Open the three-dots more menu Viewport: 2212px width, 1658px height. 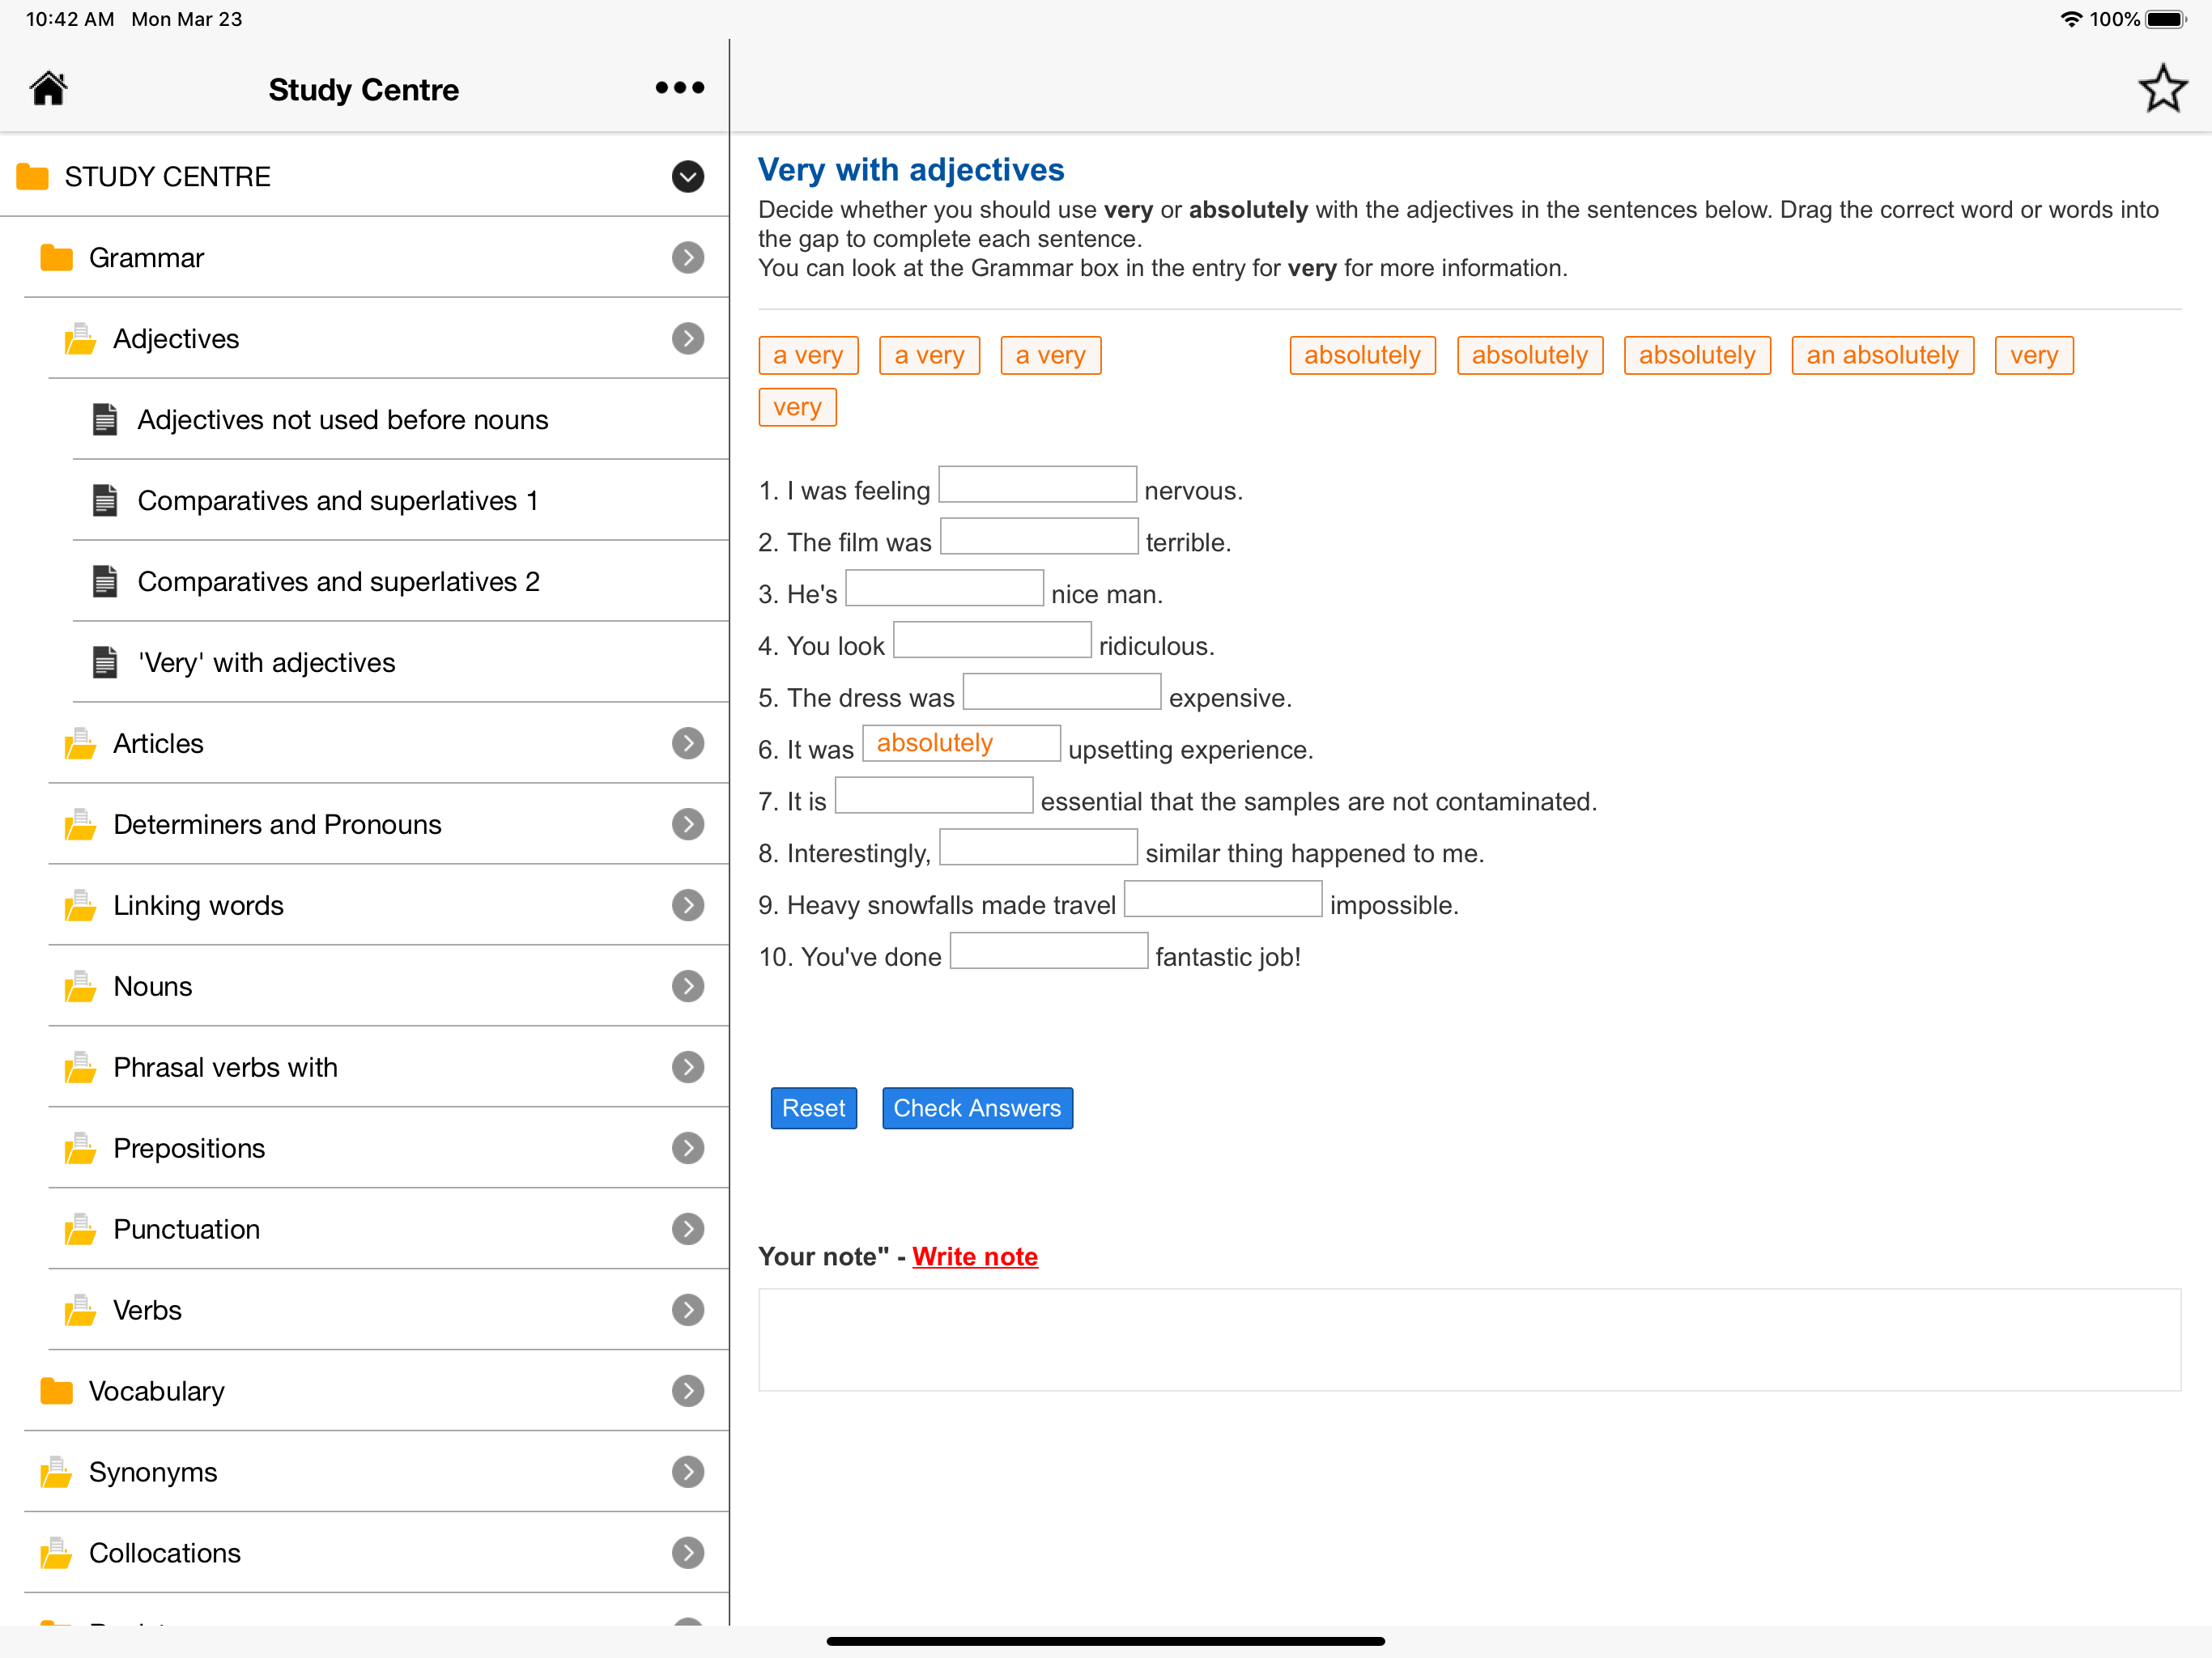point(680,88)
